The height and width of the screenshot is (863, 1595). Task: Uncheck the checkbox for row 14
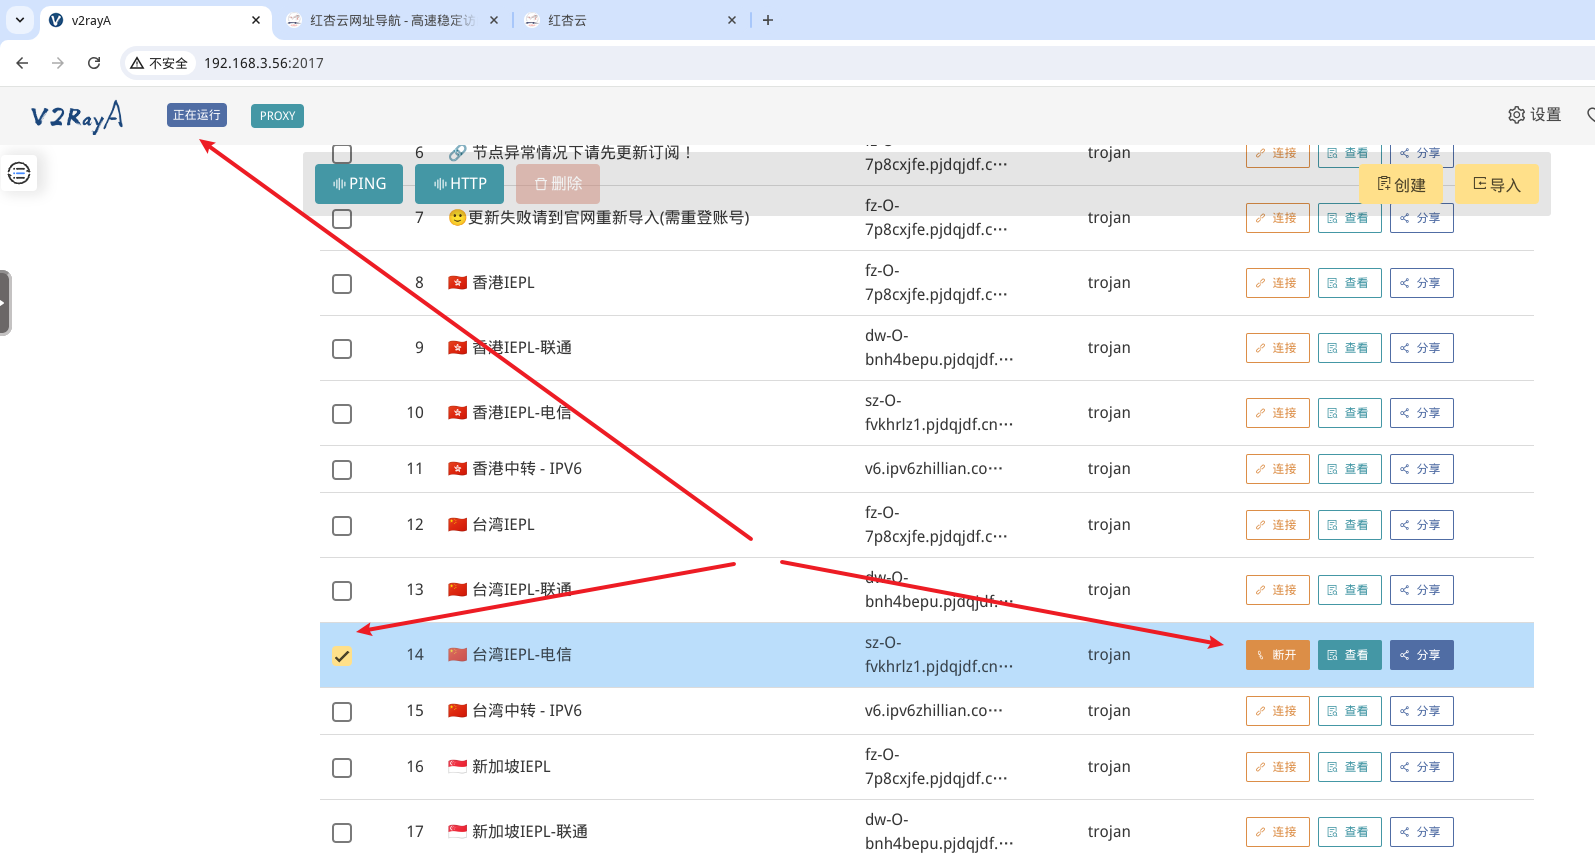pyautogui.click(x=342, y=656)
